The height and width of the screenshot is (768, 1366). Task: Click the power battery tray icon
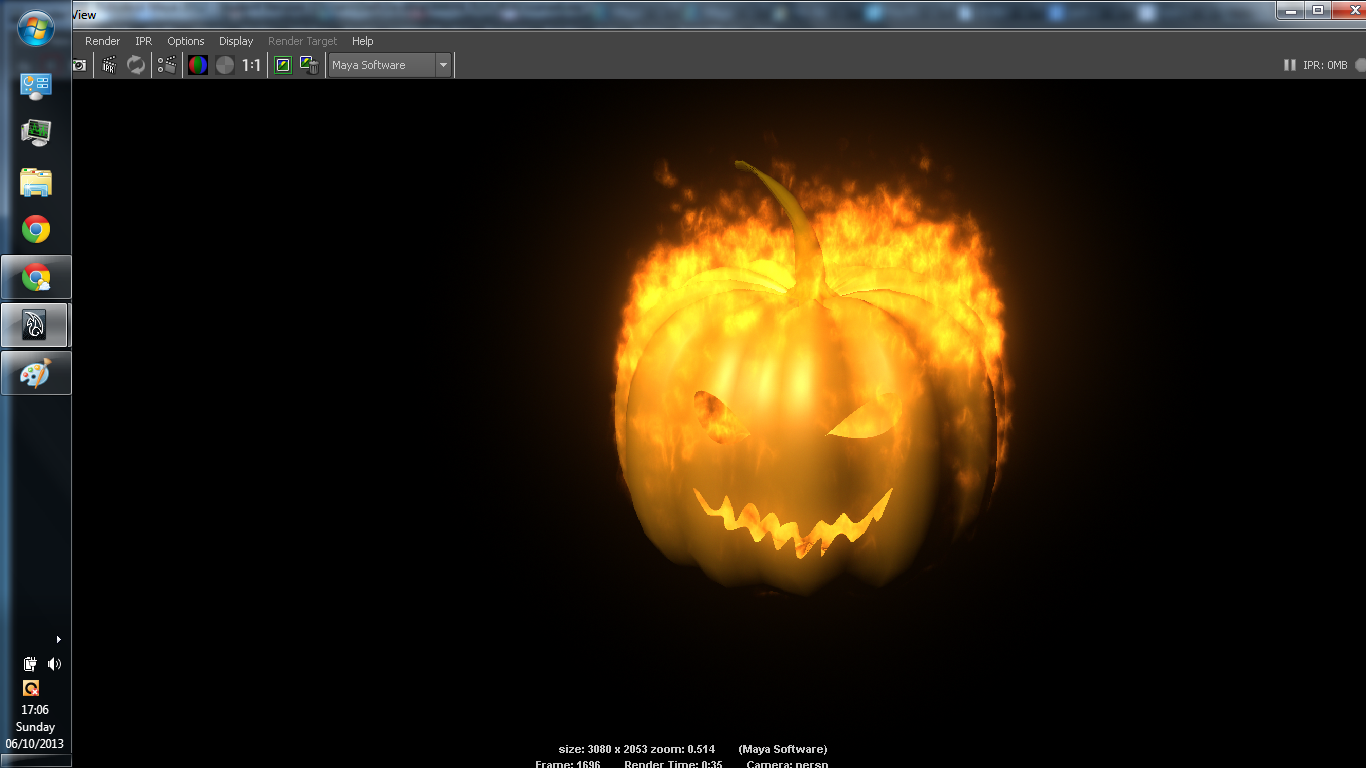pos(30,664)
